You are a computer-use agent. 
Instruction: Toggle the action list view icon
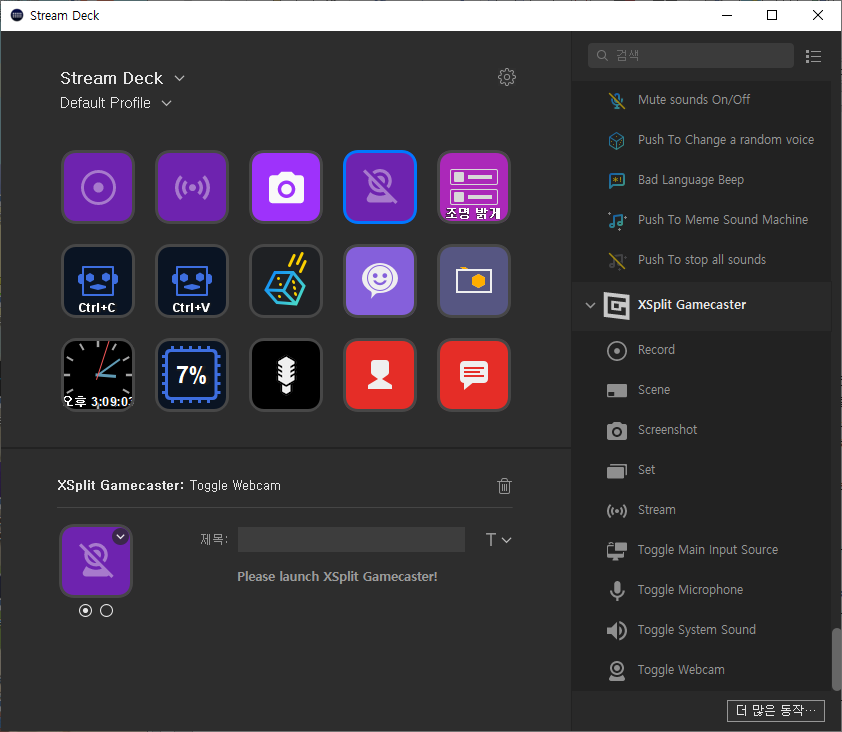[x=813, y=56]
